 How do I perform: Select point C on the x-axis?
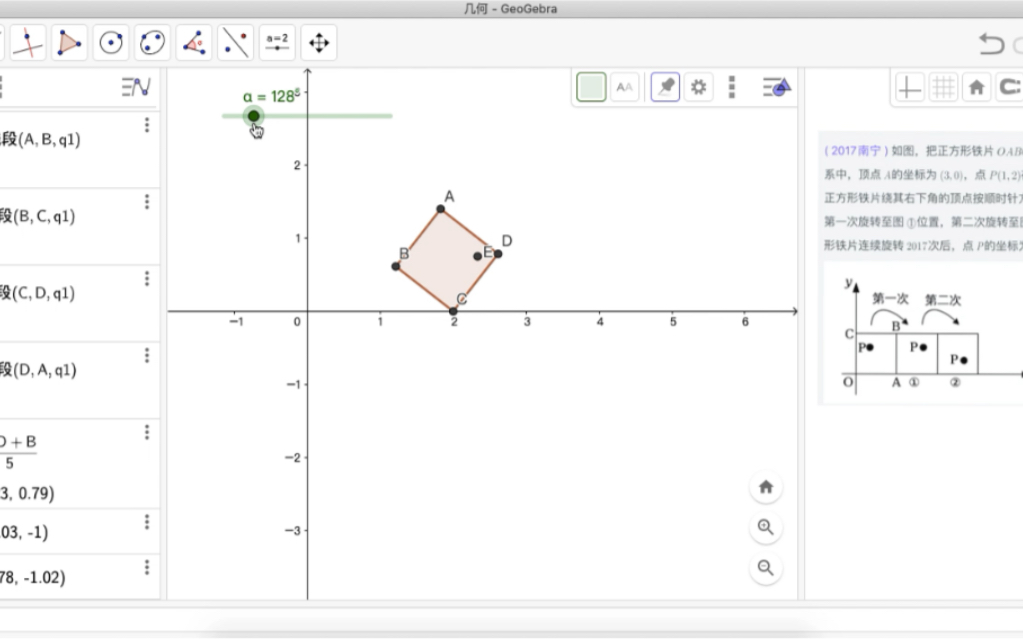tap(453, 311)
